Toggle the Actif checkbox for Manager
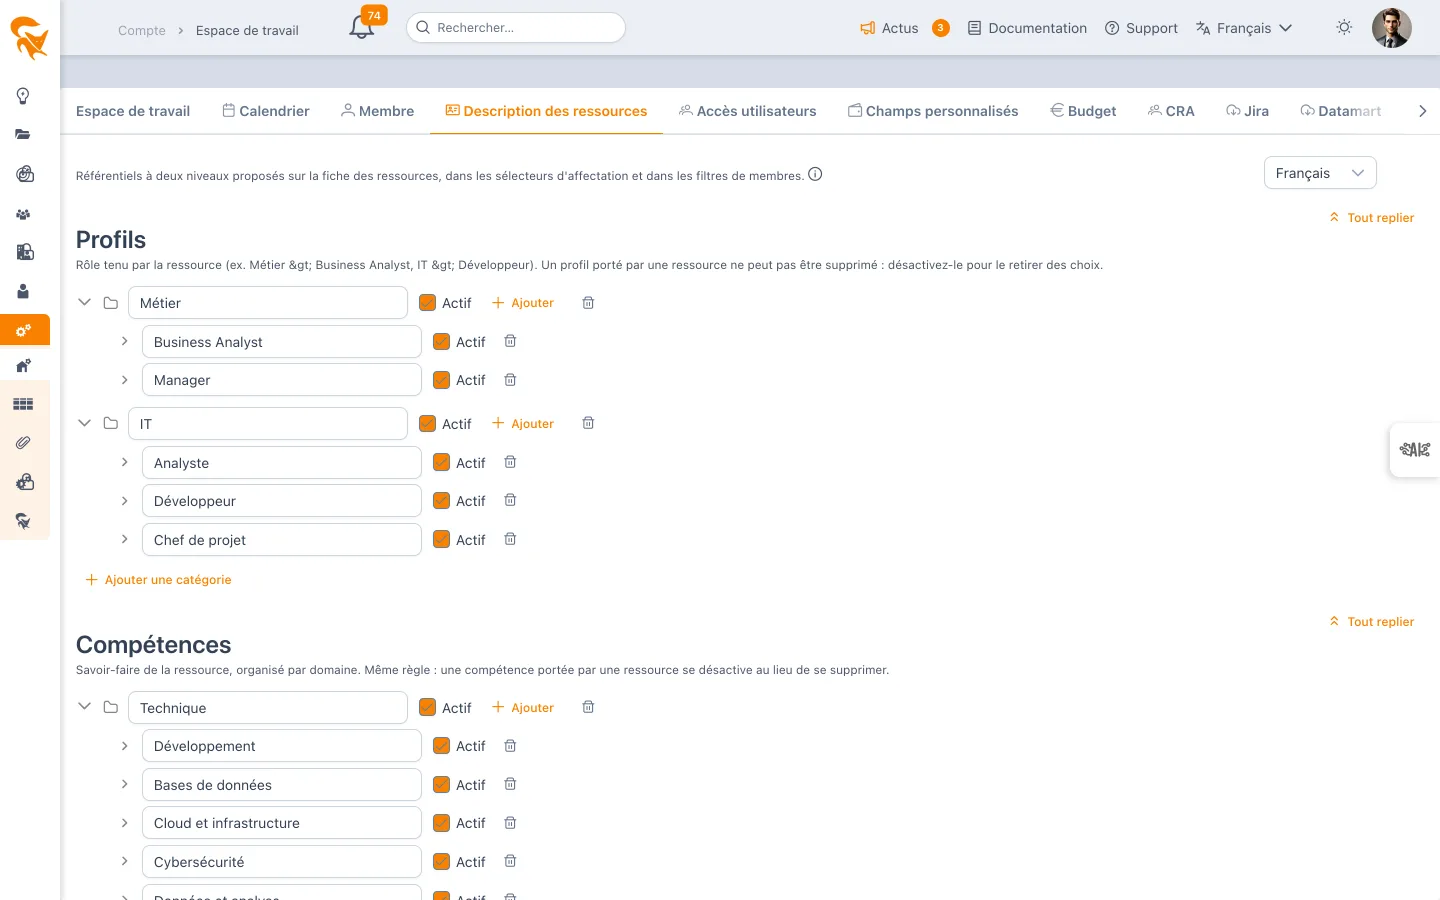1440x900 pixels. pyautogui.click(x=441, y=380)
